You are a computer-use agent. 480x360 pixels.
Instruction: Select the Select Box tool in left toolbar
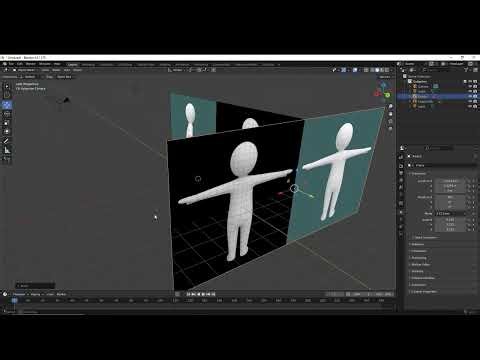point(7,86)
